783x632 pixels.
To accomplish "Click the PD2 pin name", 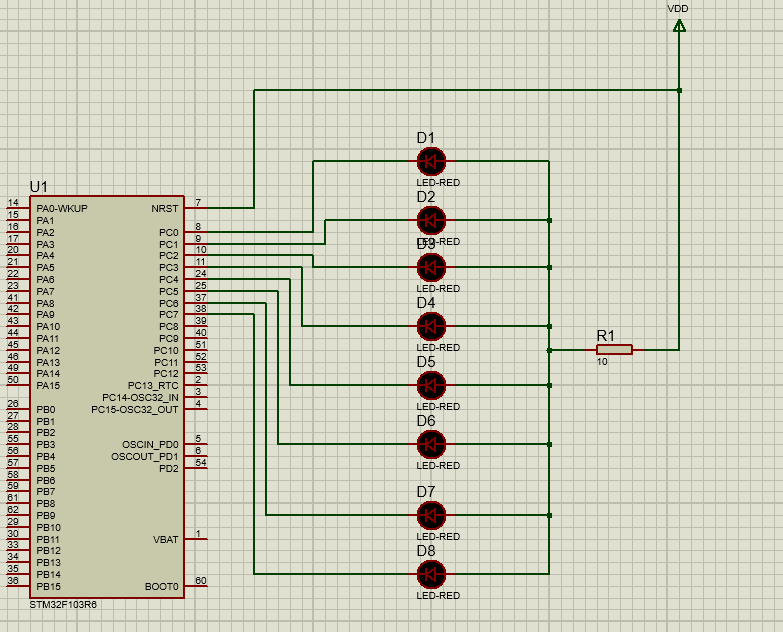I will point(169,469).
